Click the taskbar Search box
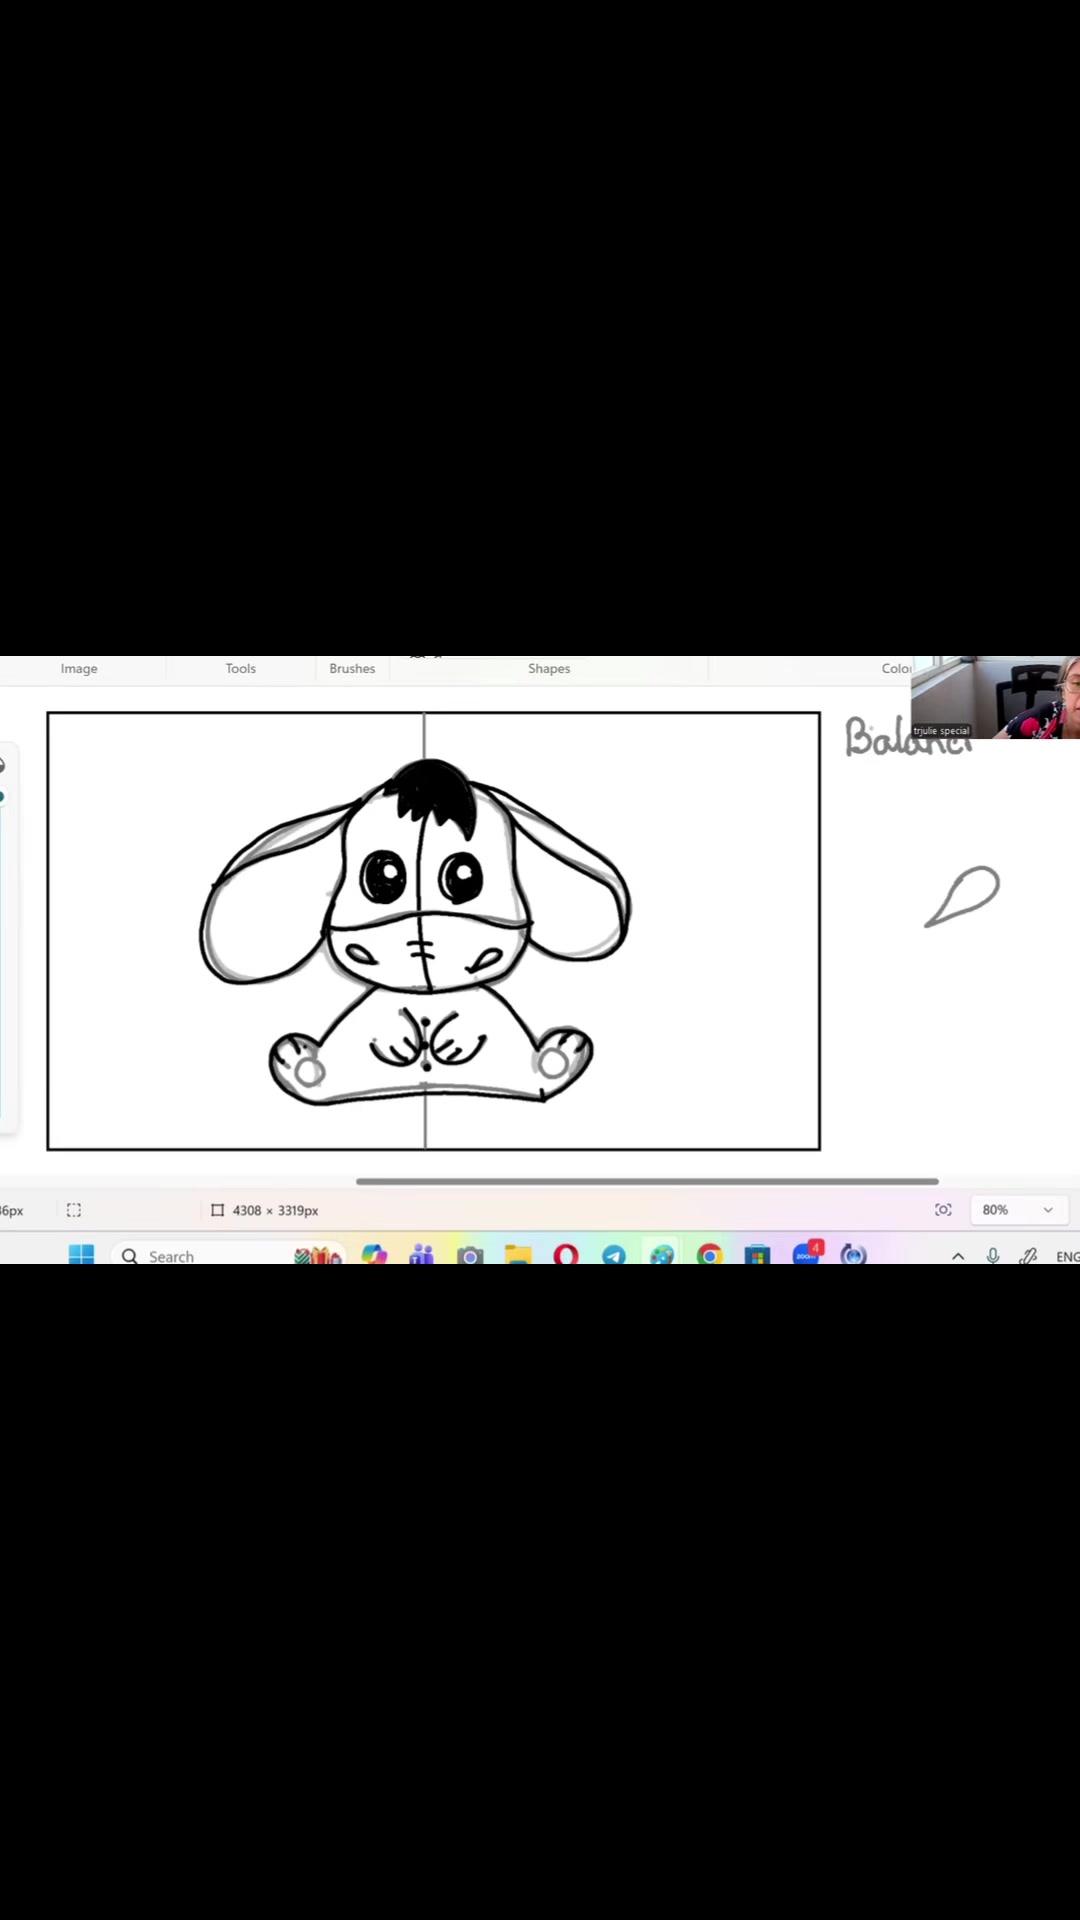 230,1255
